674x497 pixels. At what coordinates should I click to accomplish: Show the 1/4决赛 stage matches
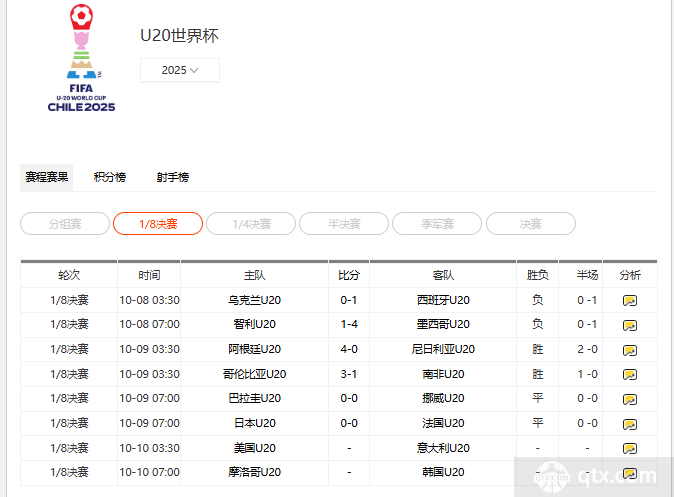click(x=251, y=224)
